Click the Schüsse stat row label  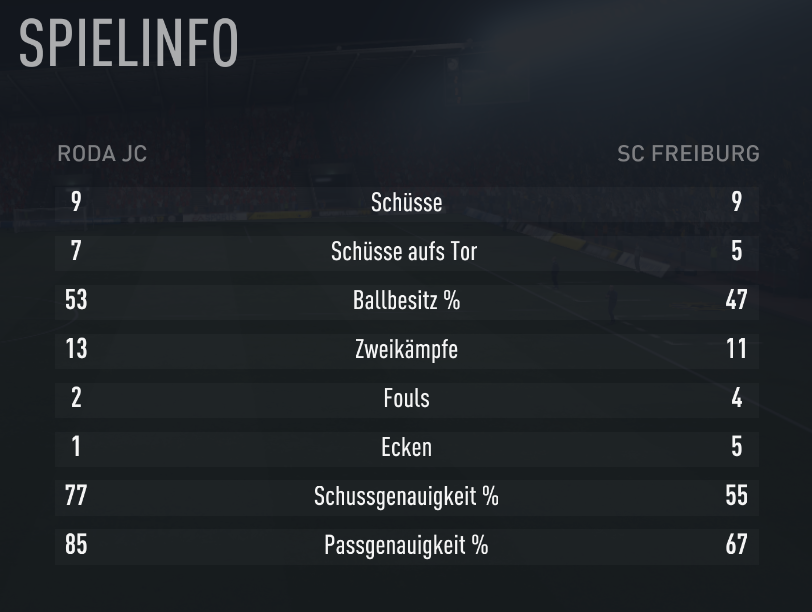pos(407,202)
